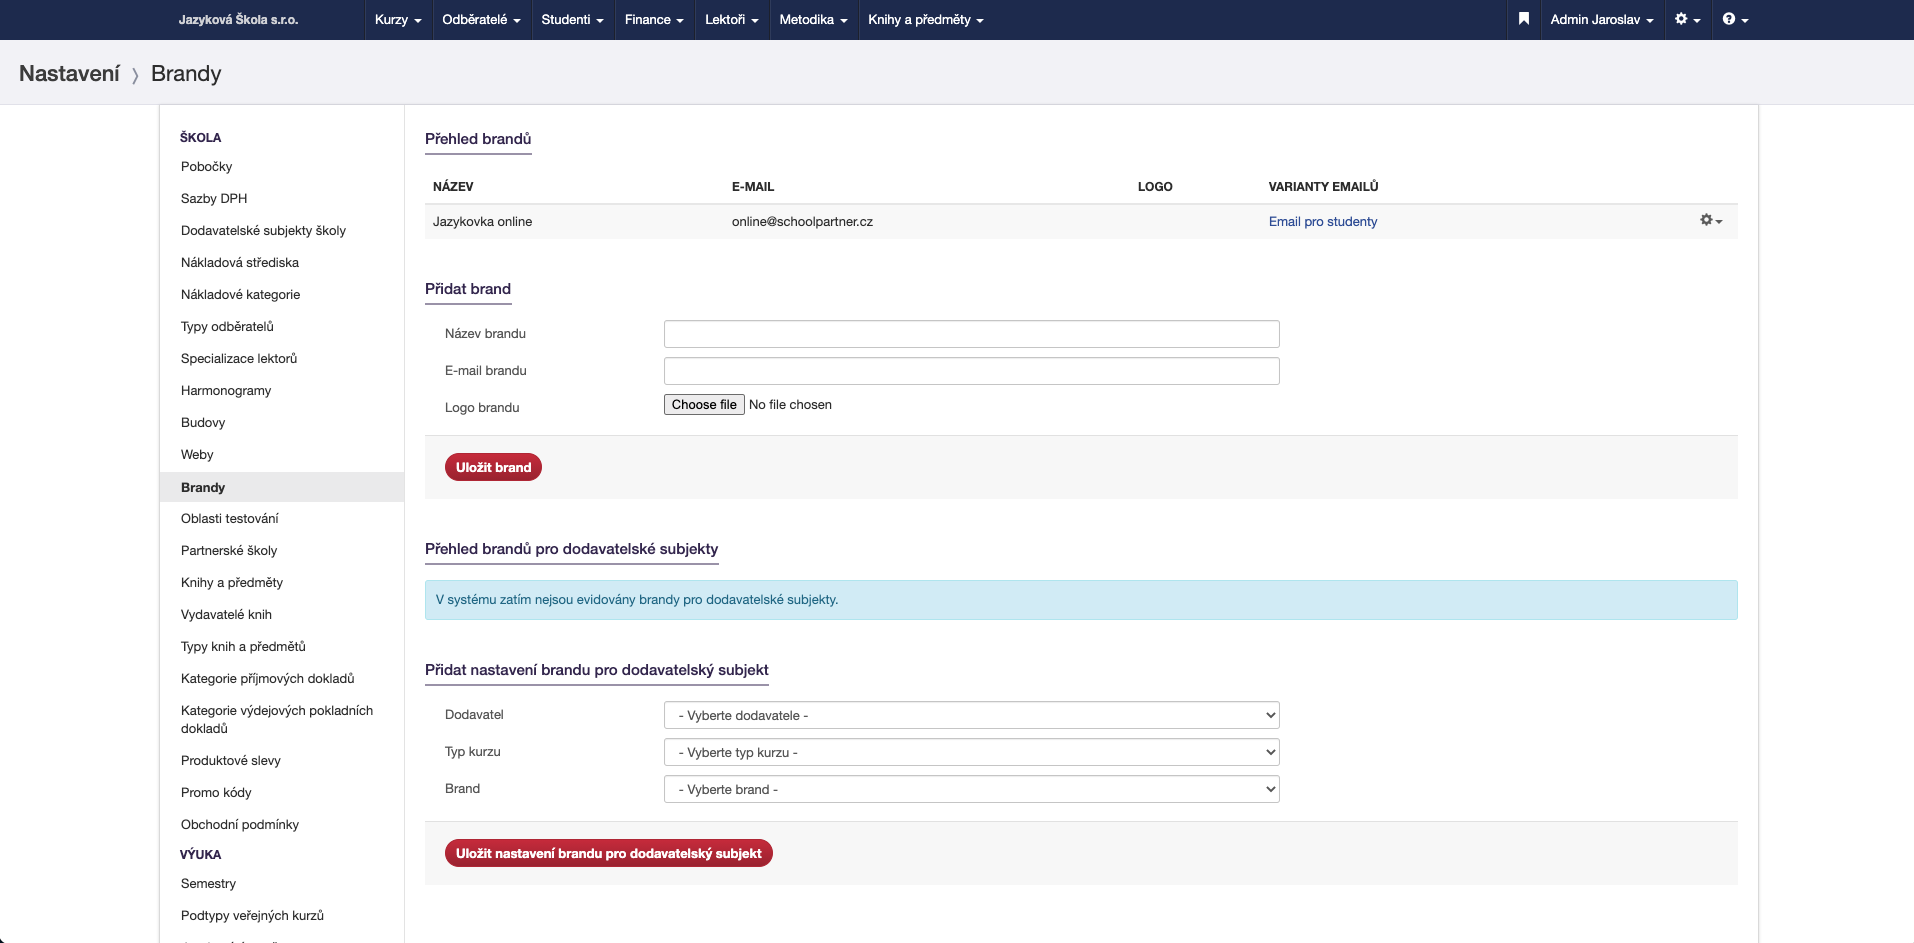Screen dimensions: 1914x943
Task: Click the Nastavení breadcrumb link
Action: pos(69,74)
